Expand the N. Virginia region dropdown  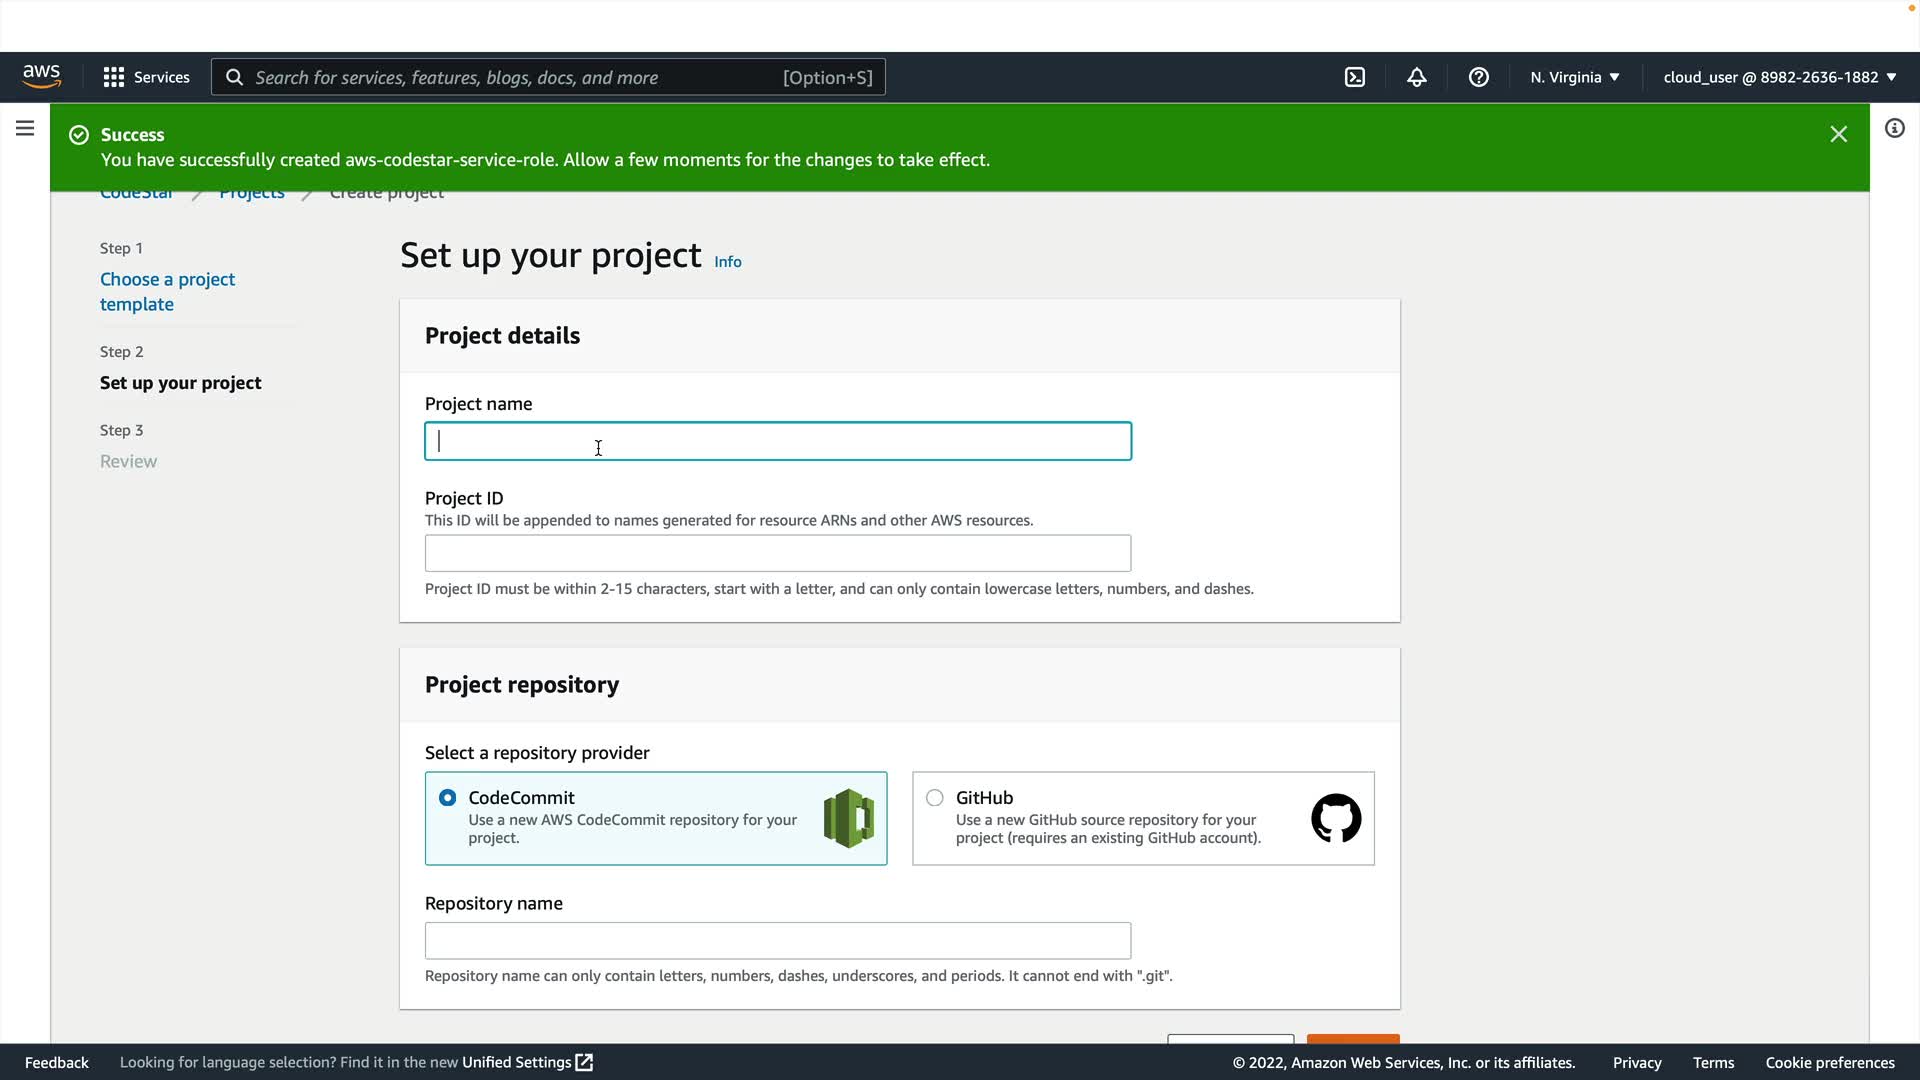[1574, 77]
